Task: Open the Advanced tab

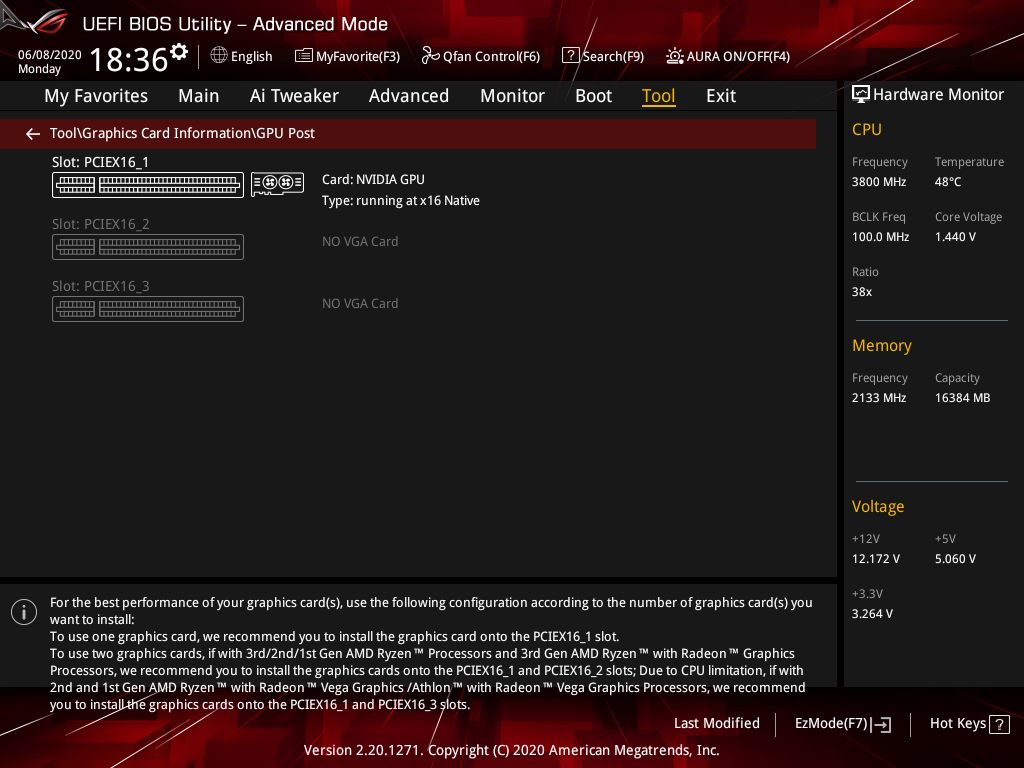Action: point(409,96)
